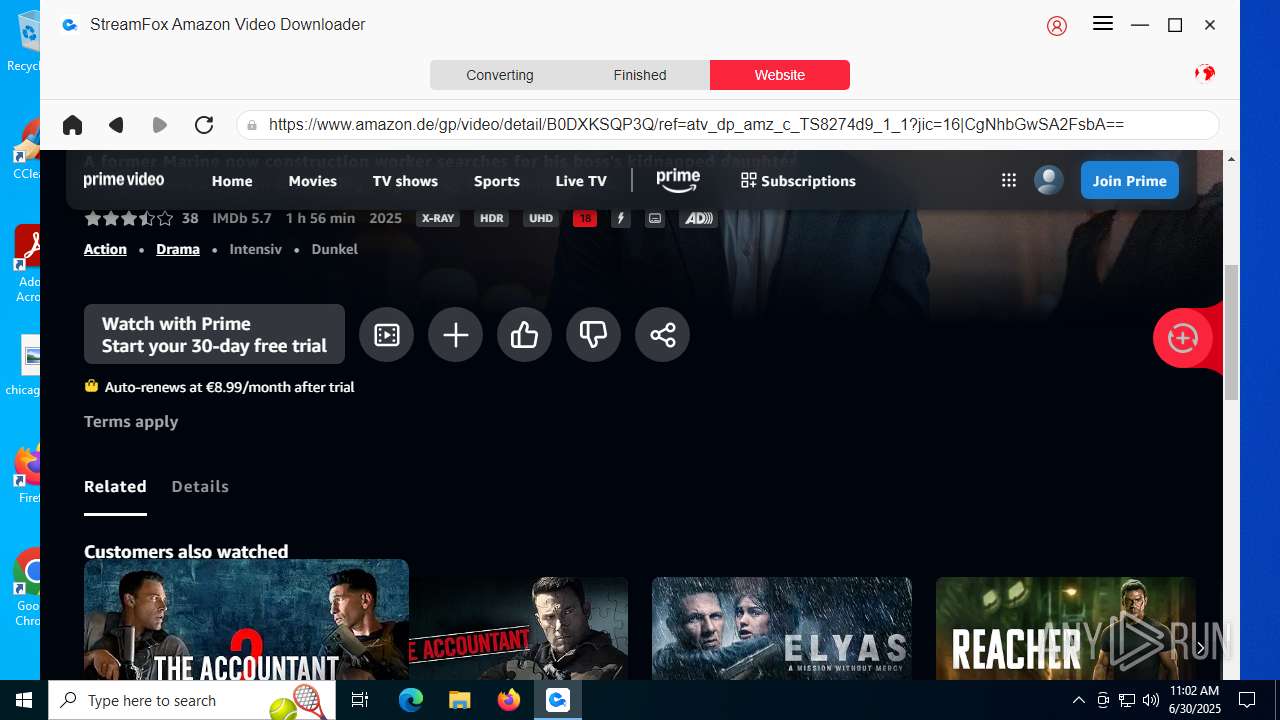Open Microsoft Edge from the taskbar
The image size is (1280, 720).
(411, 700)
